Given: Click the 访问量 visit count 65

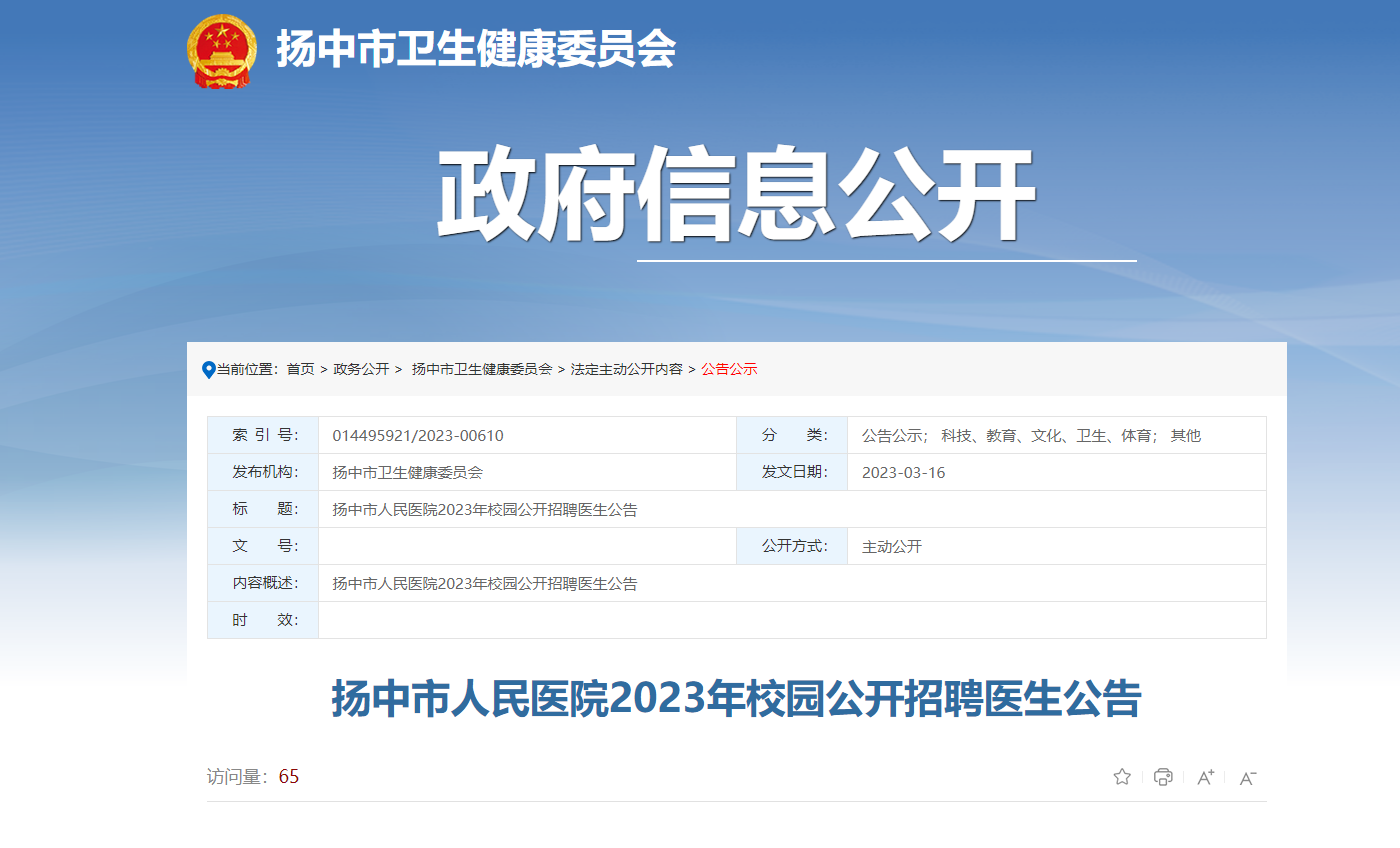Looking at the screenshot, I should coord(288,777).
